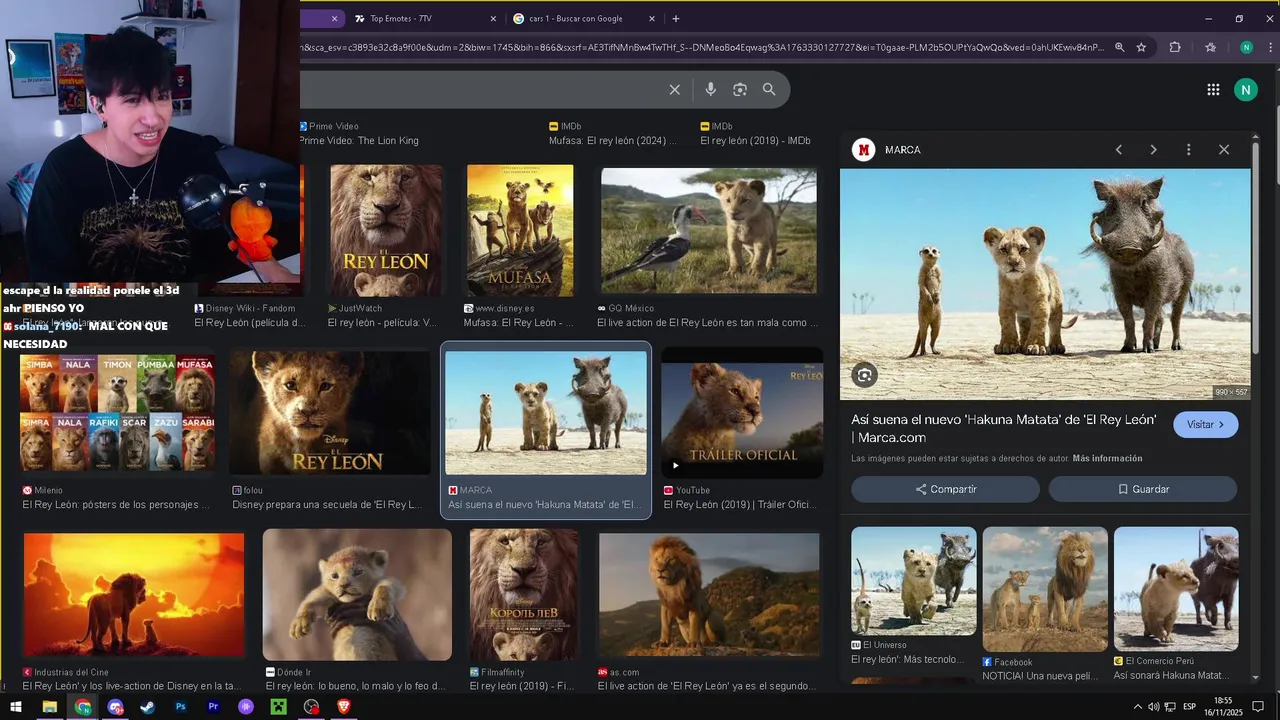This screenshot has height=720, width=1280.
Task: Click the Google search input field
Action: (480, 90)
